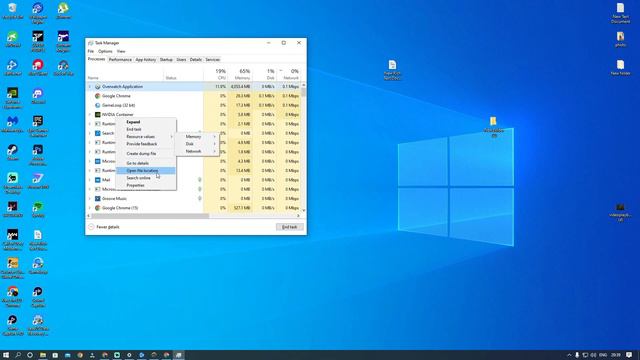Select the Epic Games Launcher desktop shortcut

pyautogui.click(x=38, y=126)
